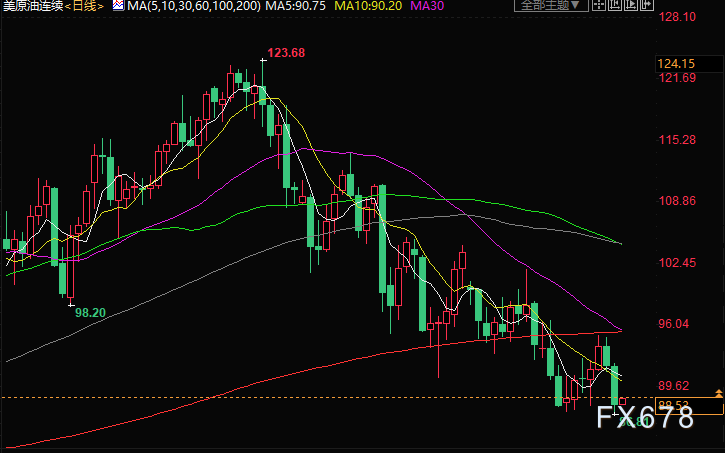Click the crosshair cursor icon in the top toolbar
This screenshot has height=453, width=725.
pyautogui.click(x=599, y=5)
